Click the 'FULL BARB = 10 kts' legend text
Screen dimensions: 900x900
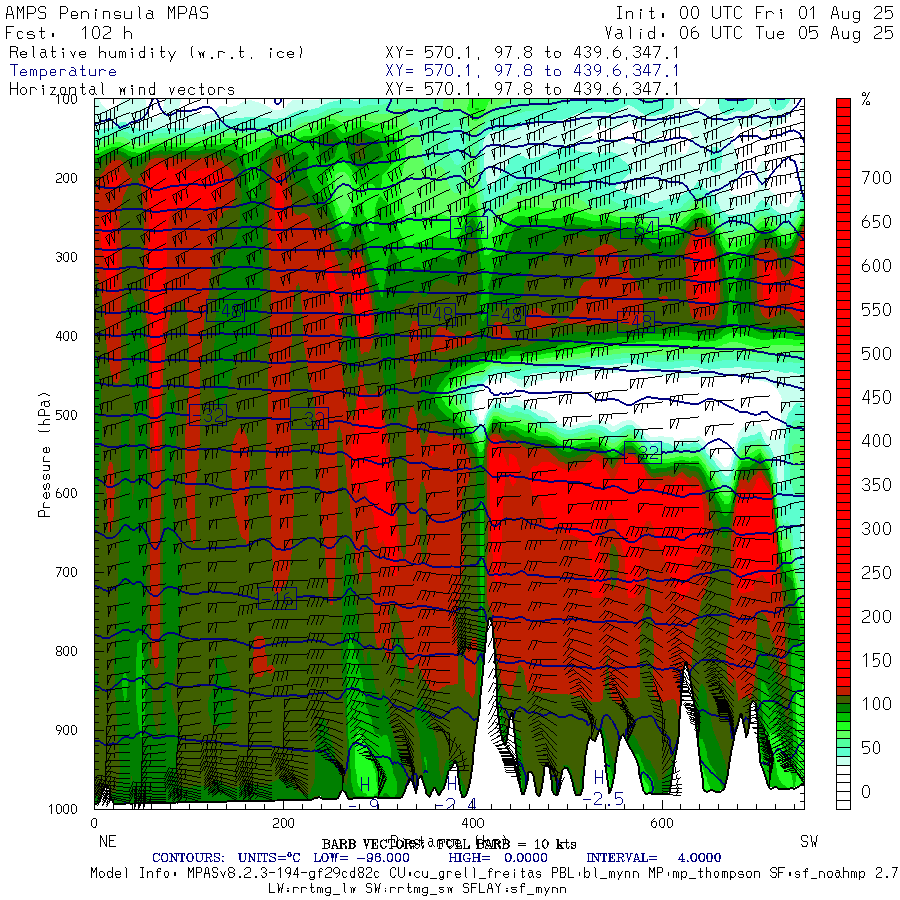click(507, 844)
